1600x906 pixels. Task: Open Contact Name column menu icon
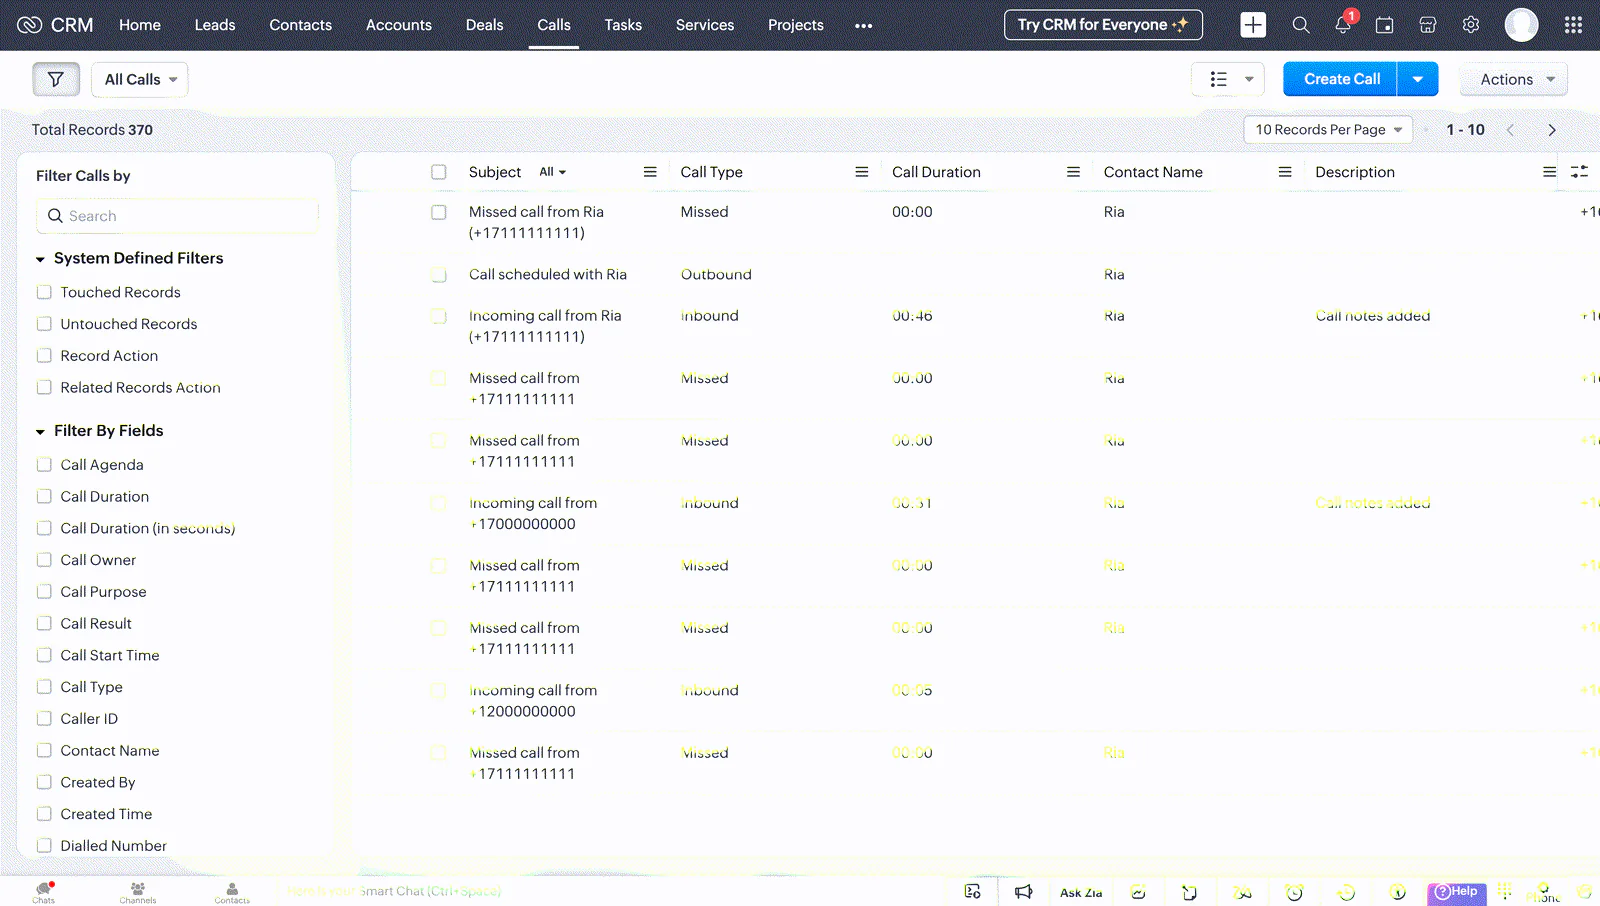[x=1285, y=172]
